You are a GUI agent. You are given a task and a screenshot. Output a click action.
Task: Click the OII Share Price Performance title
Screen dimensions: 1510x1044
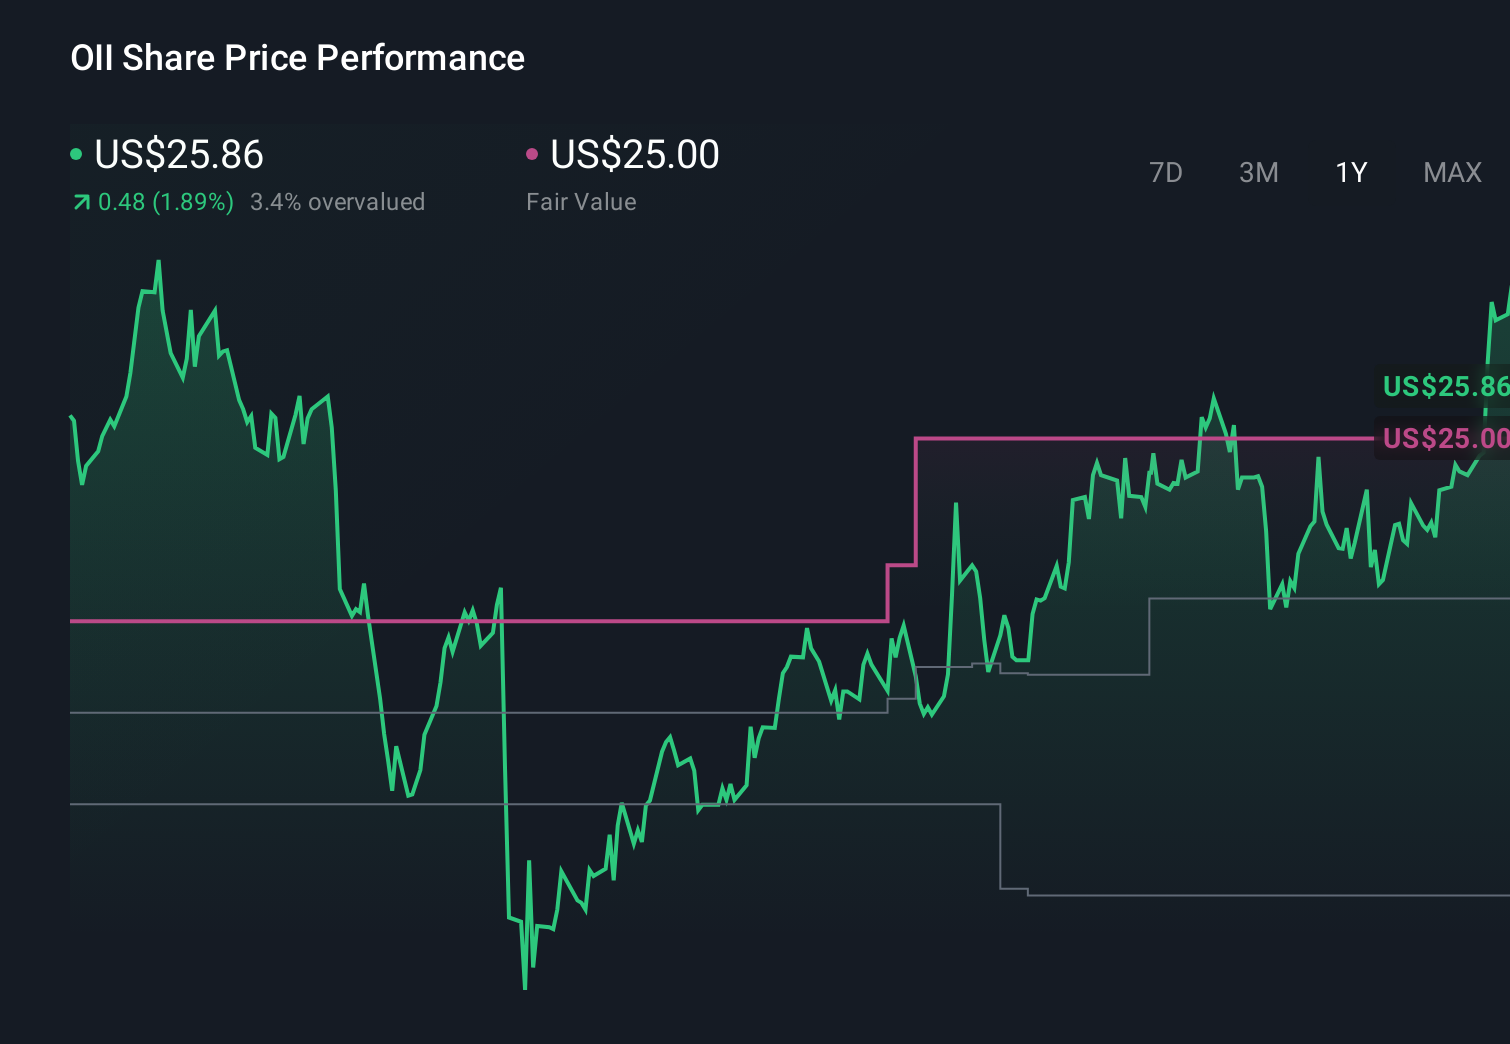click(297, 58)
